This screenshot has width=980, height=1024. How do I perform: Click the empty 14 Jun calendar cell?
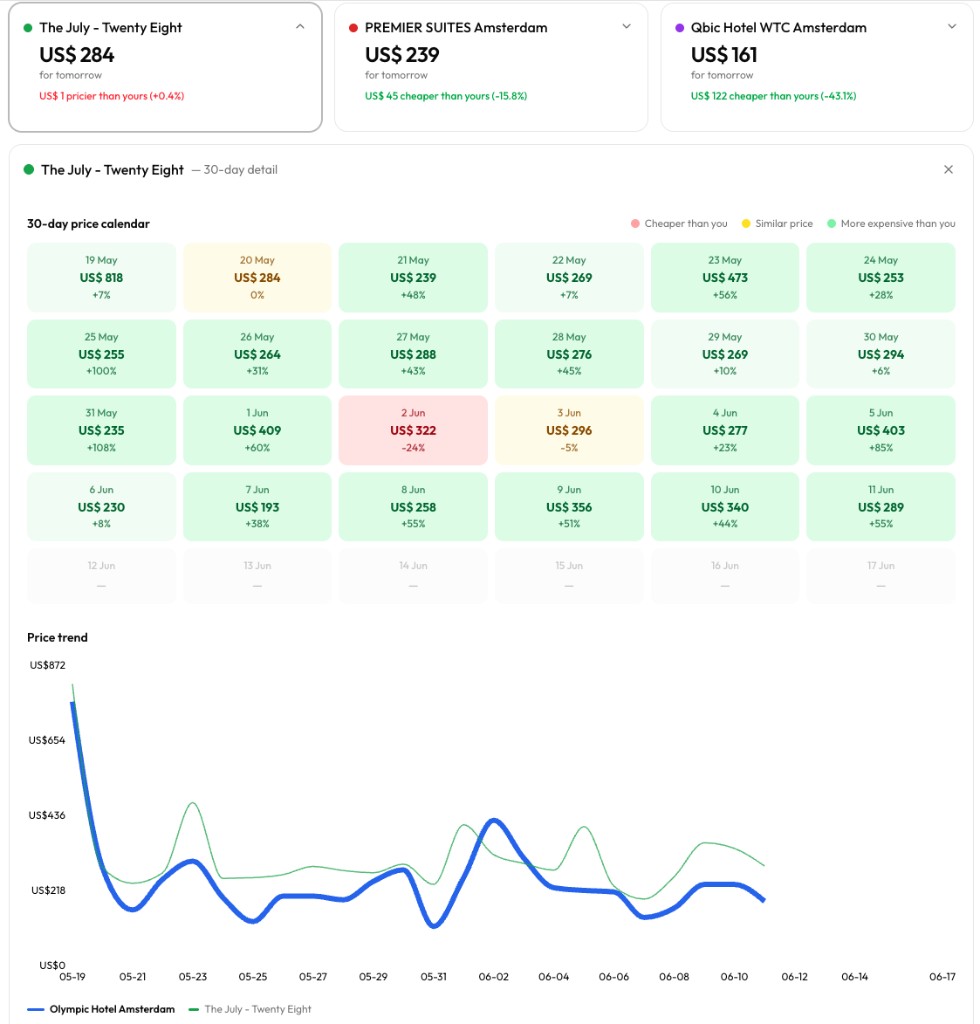point(413,575)
